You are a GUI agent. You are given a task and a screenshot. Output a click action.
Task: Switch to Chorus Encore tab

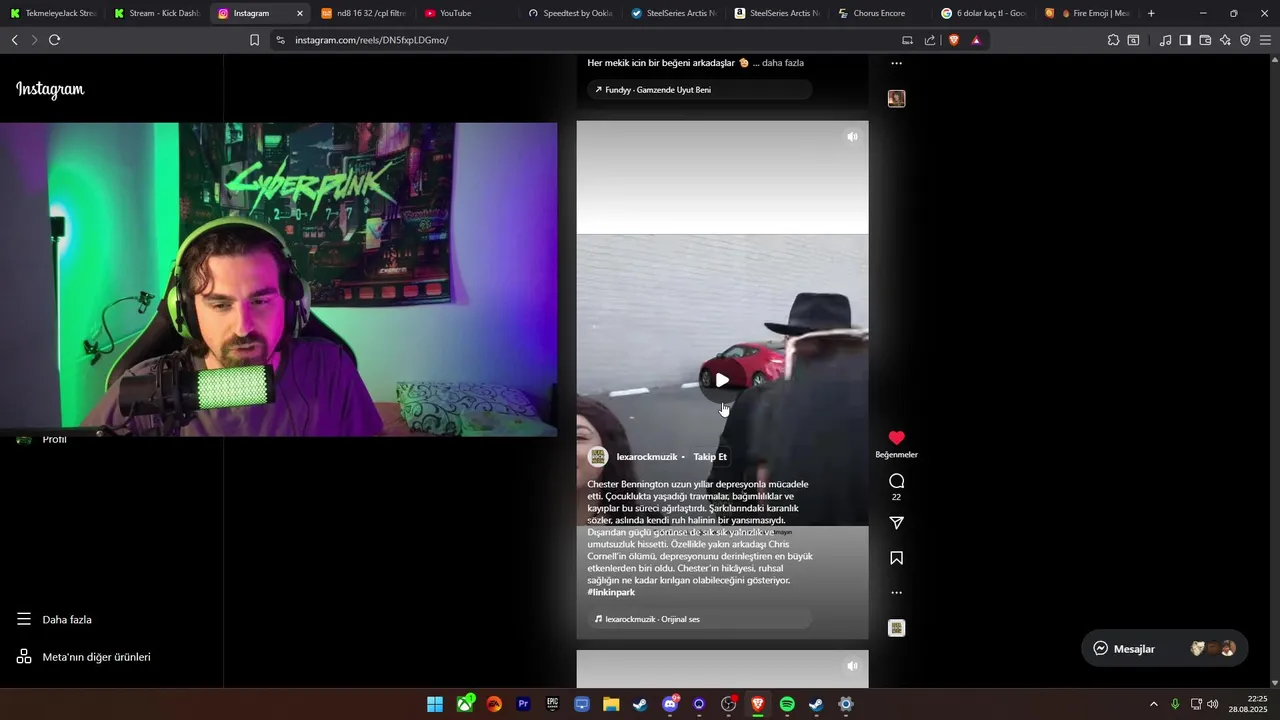coord(881,13)
